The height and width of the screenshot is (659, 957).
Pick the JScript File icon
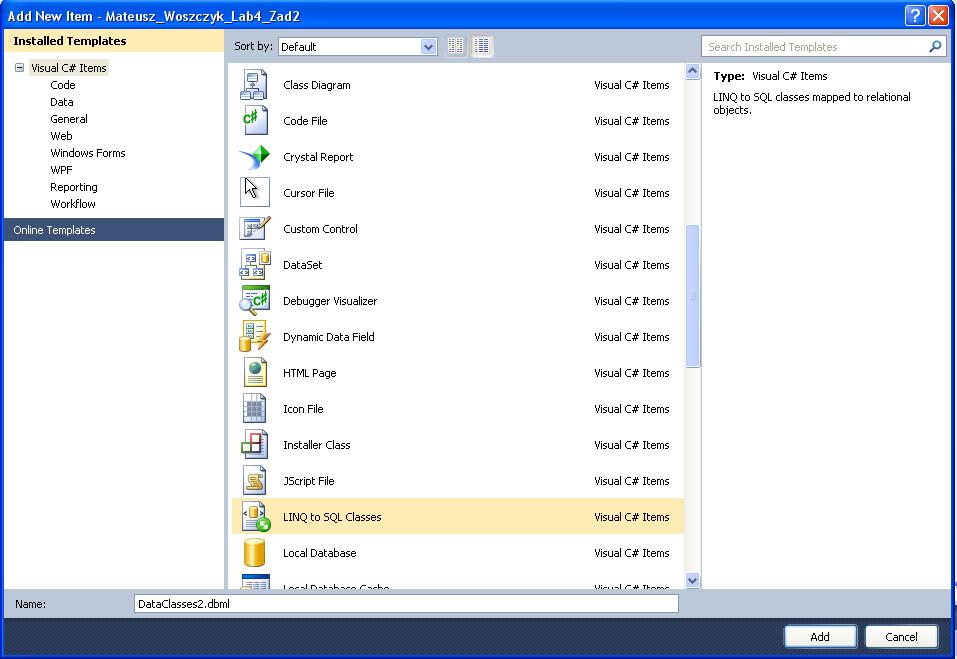tap(254, 481)
